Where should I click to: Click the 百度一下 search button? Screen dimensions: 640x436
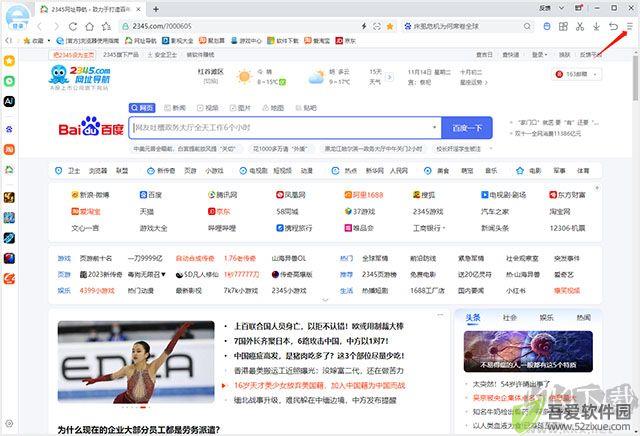(x=467, y=128)
